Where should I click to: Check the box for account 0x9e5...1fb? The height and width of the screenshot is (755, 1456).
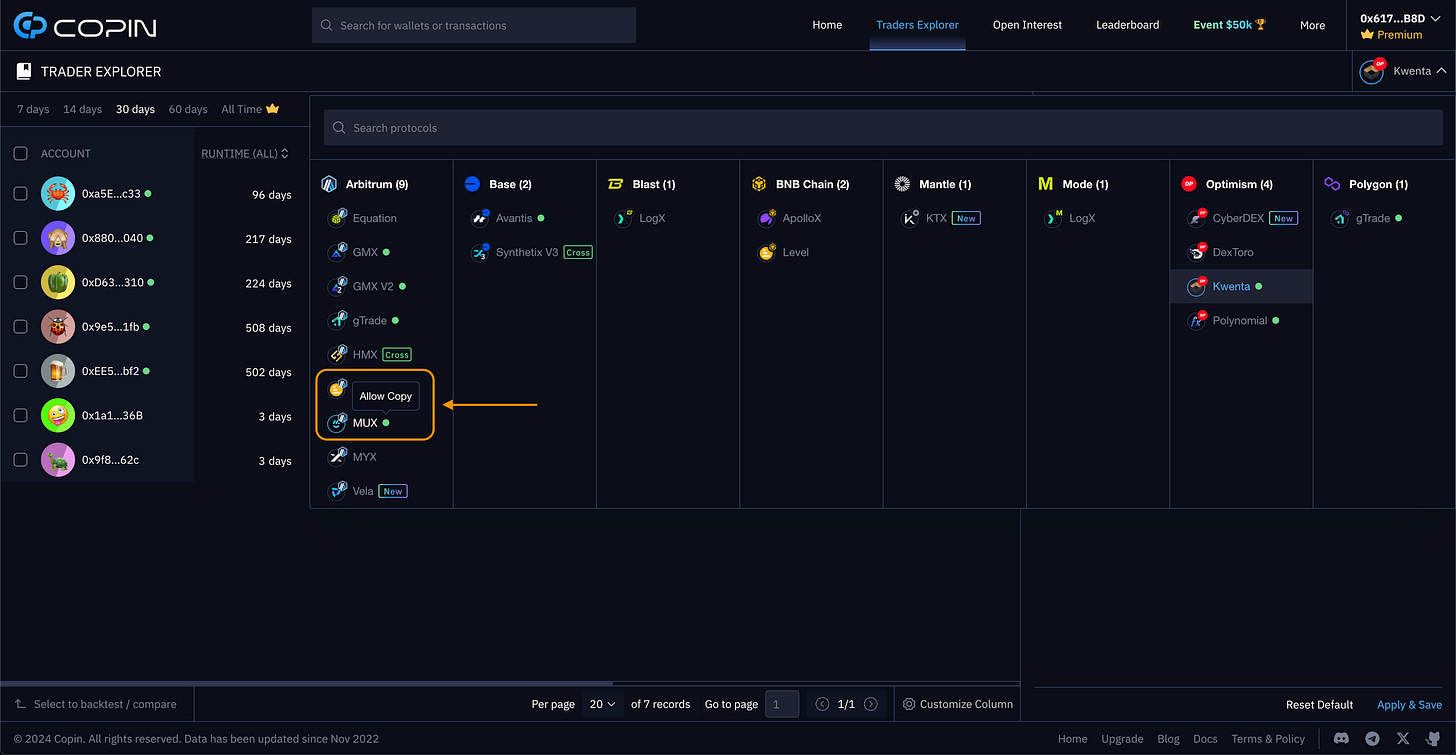[x=20, y=327]
